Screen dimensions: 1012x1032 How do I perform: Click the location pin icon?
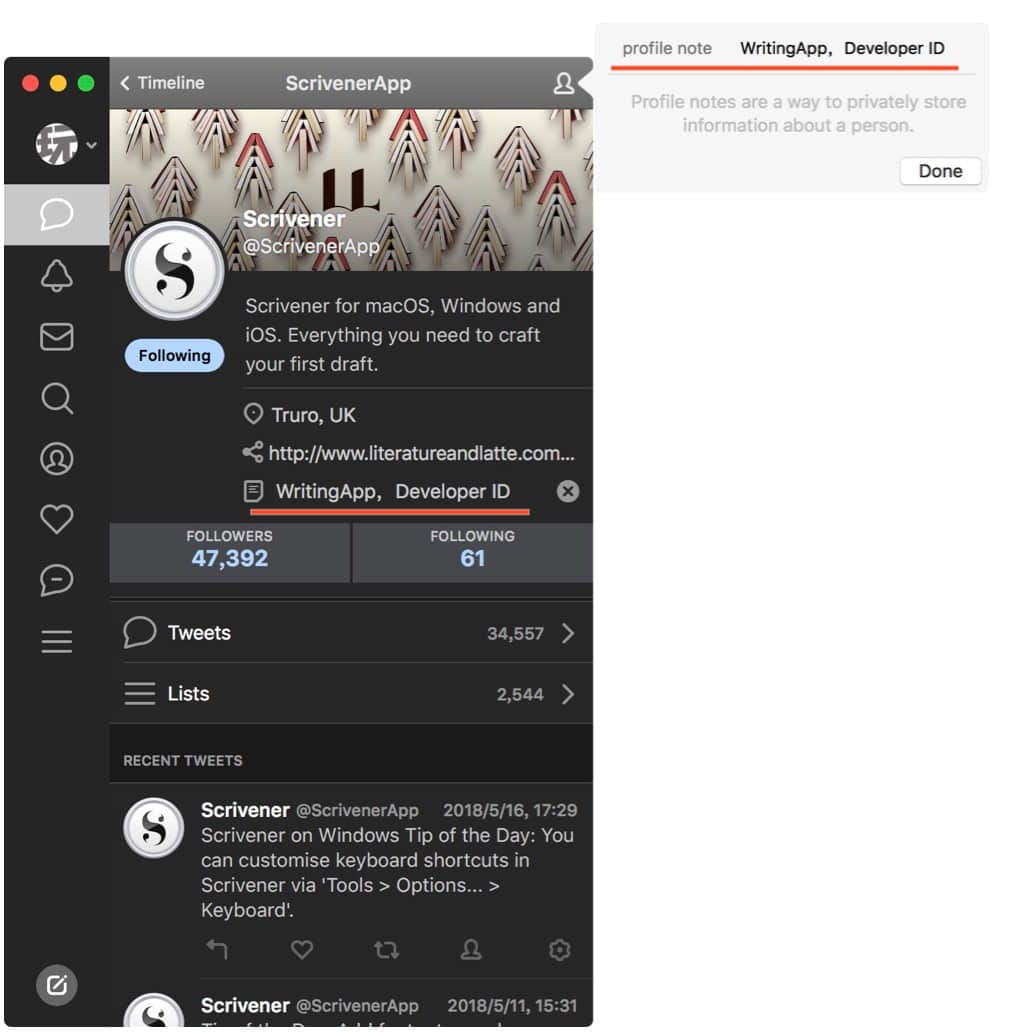(x=253, y=414)
